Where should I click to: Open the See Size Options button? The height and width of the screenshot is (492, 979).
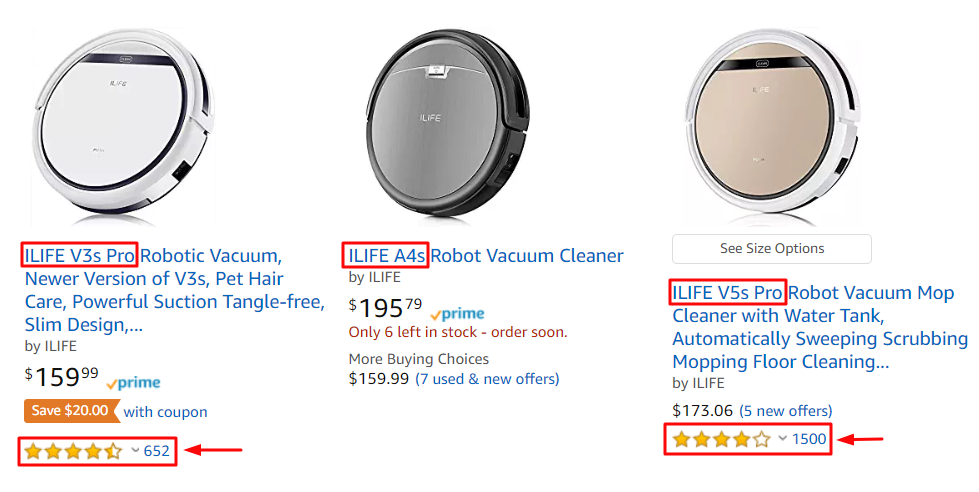[x=772, y=249]
